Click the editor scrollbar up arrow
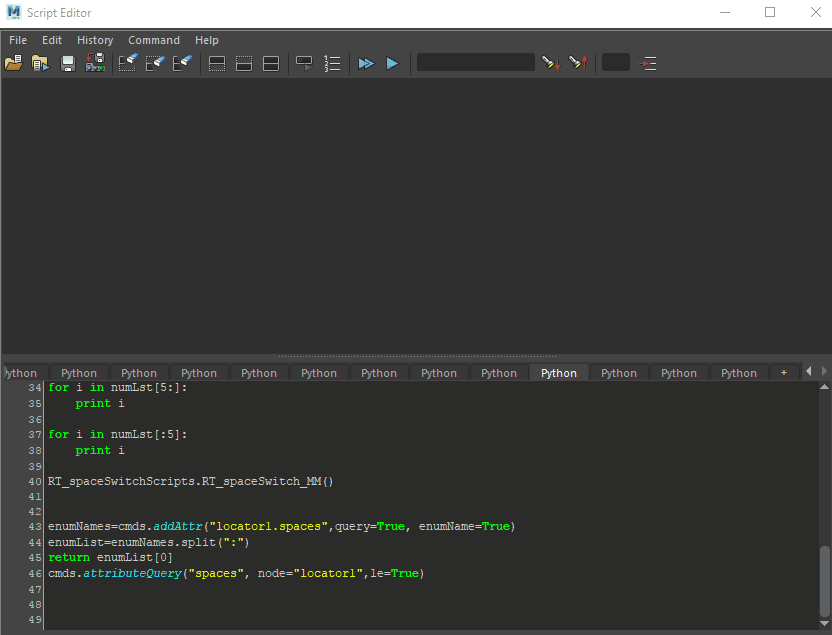This screenshot has width=832, height=635. tap(824, 387)
